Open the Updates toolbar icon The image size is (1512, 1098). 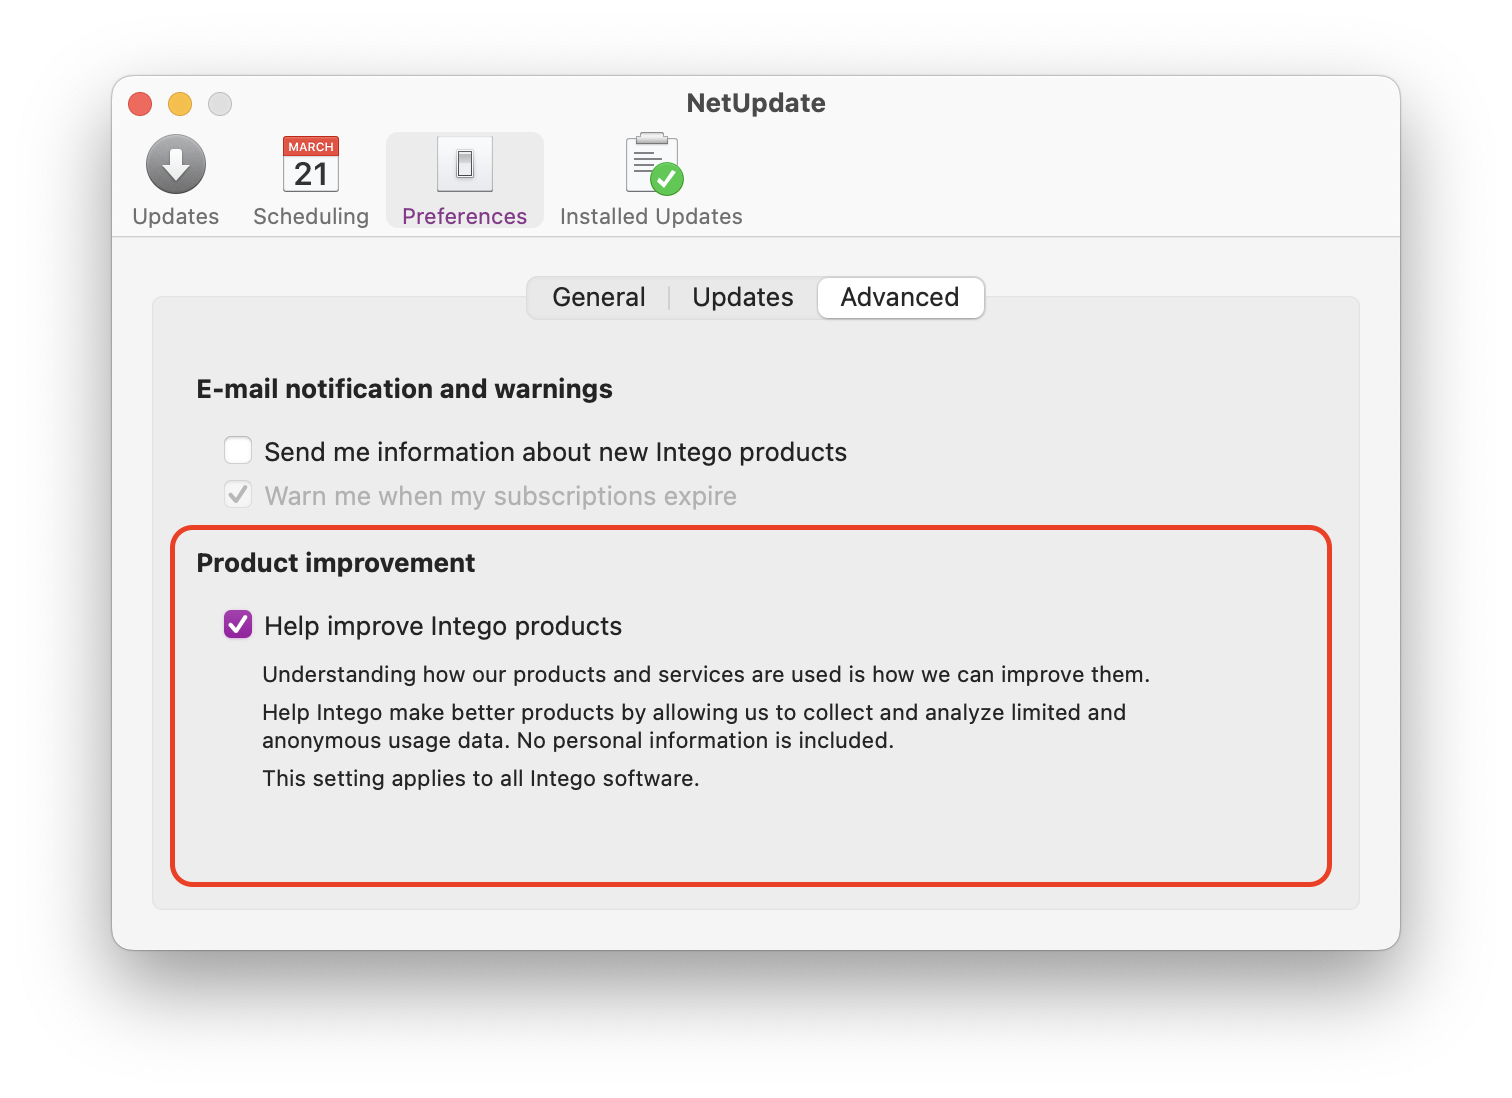pos(176,164)
